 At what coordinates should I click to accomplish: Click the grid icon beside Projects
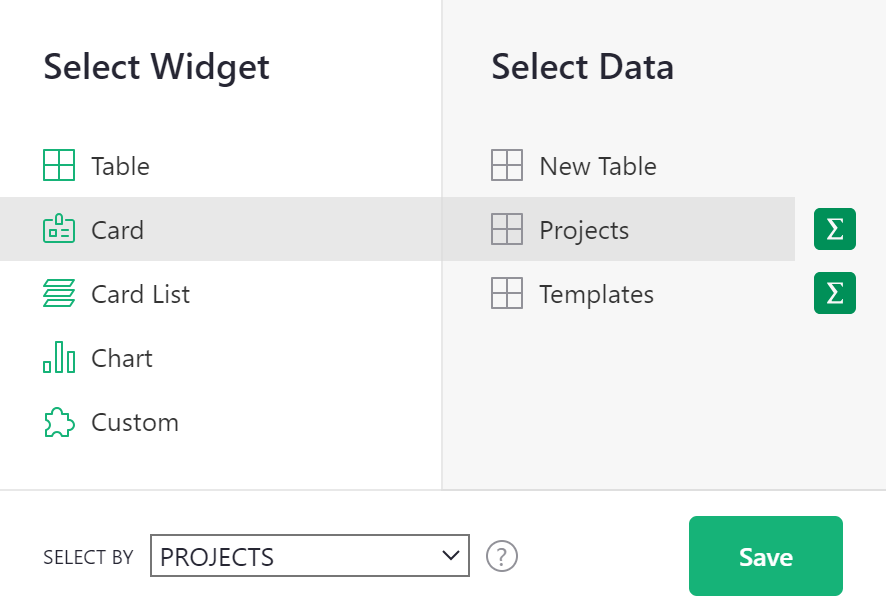coord(507,229)
